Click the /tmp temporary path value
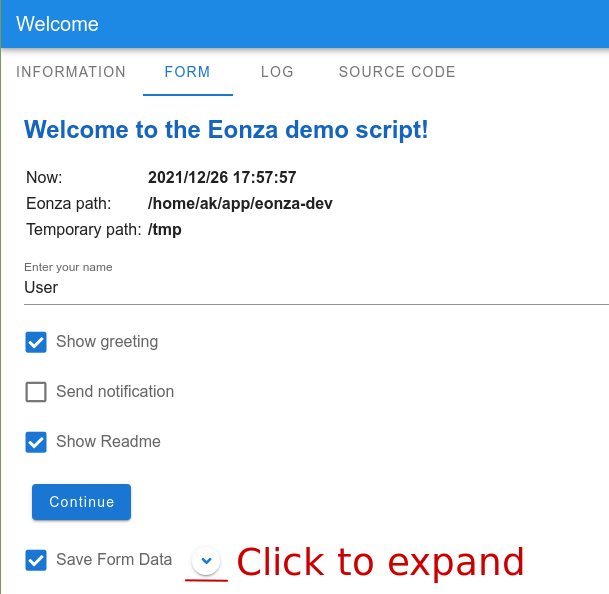Screen dimensions: 609x594 point(164,230)
